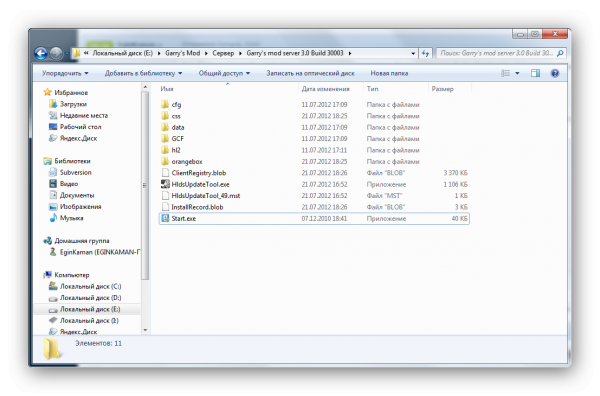Sort by the Размер column header

[450, 89]
